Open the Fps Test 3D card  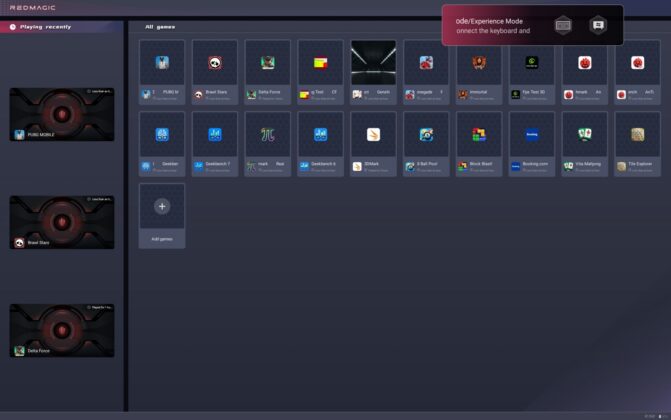point(532,72)
